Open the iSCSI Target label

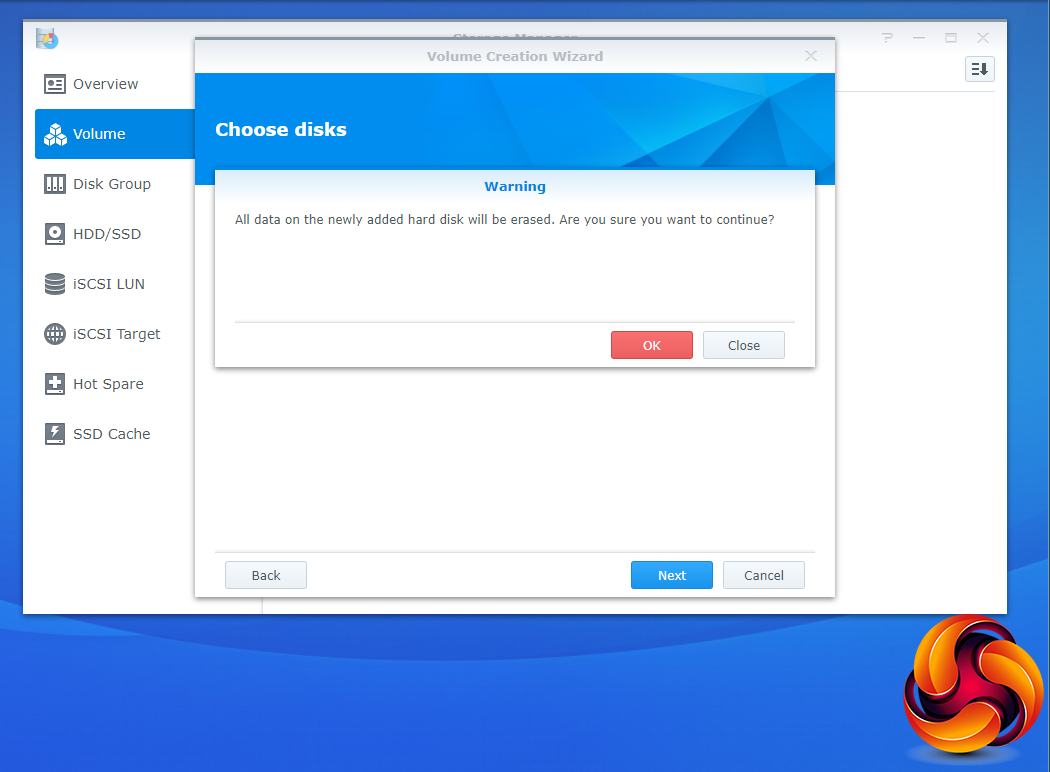[117, 334]
